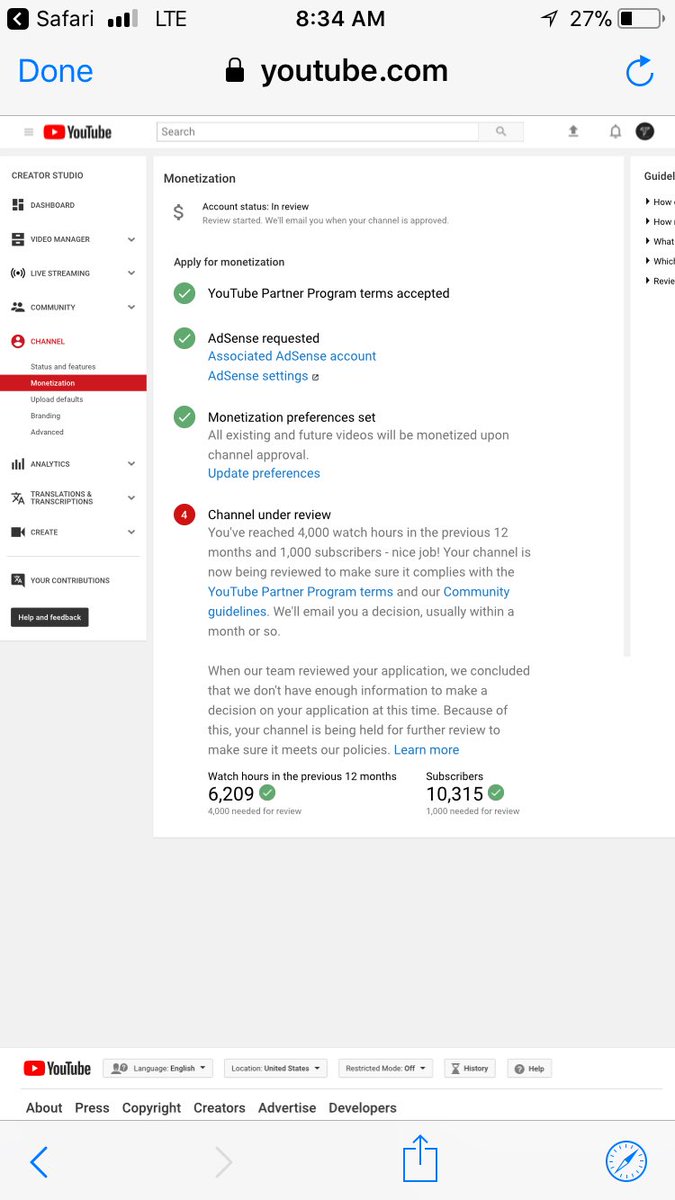Viewport: 675px width, 1200px height.
Task: Expand the Create section
Action: pyautogui.click(x=131, y=532)
